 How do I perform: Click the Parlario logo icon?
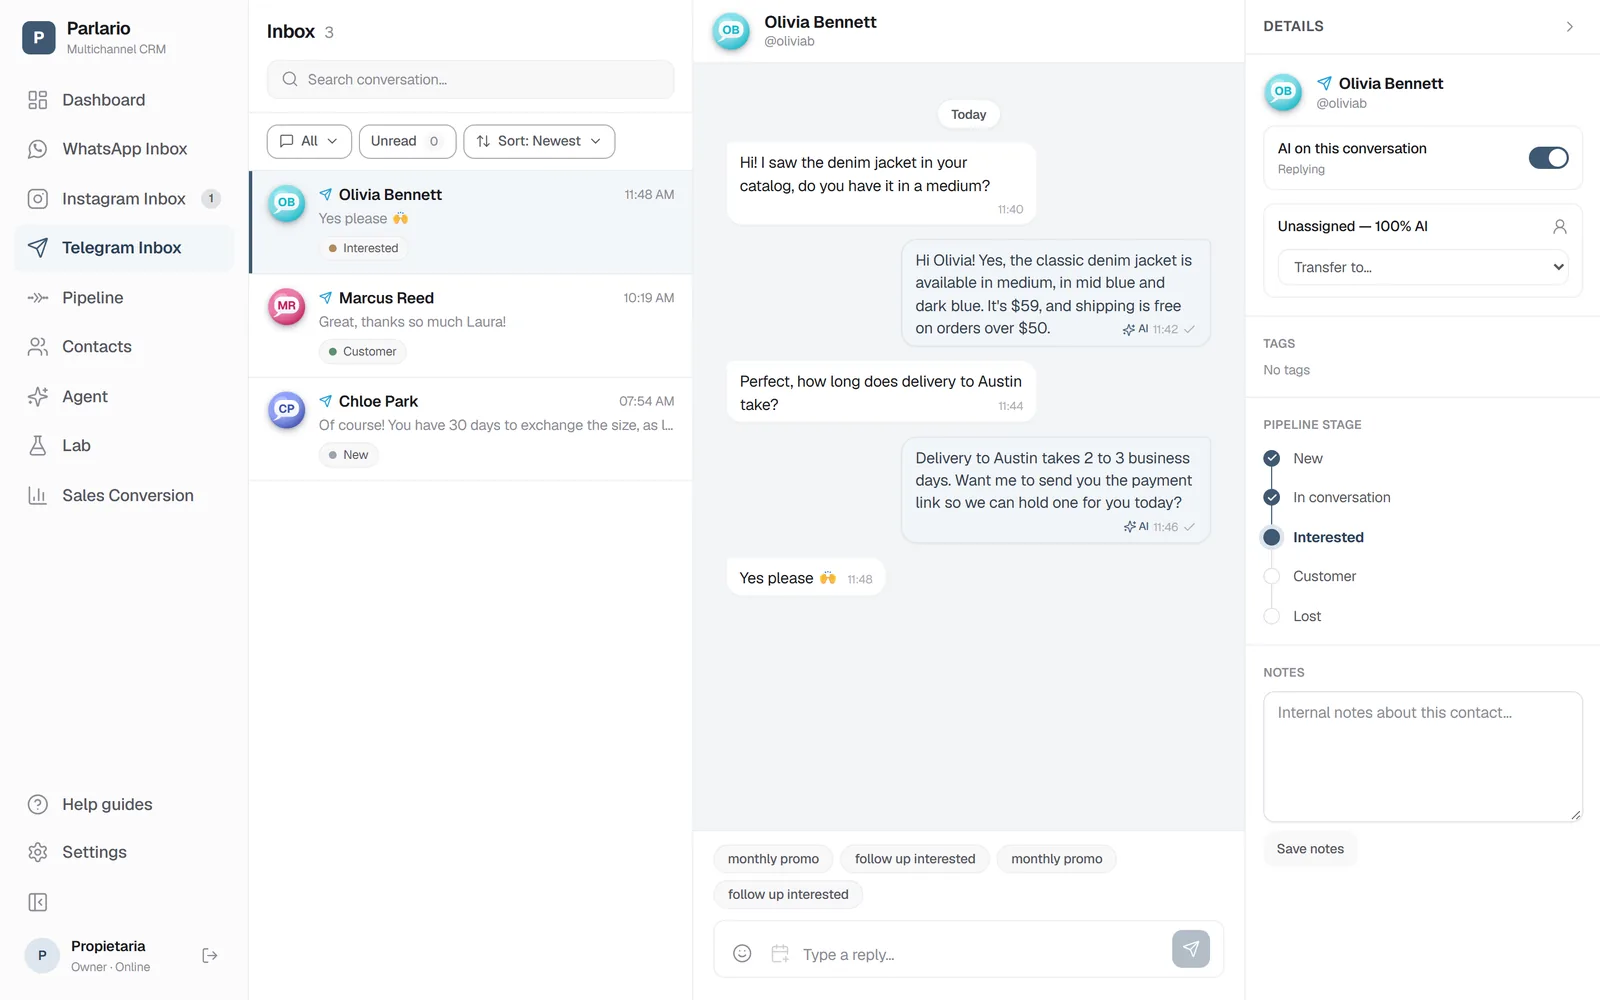39,38
